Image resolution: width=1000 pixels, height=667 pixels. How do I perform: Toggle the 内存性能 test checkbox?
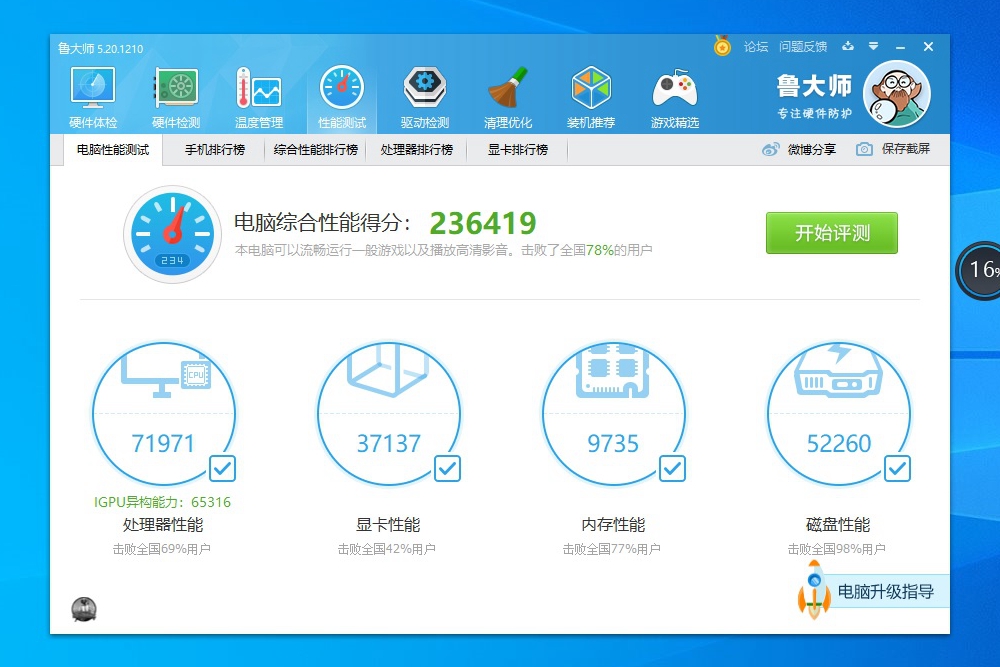pos(673,469)
